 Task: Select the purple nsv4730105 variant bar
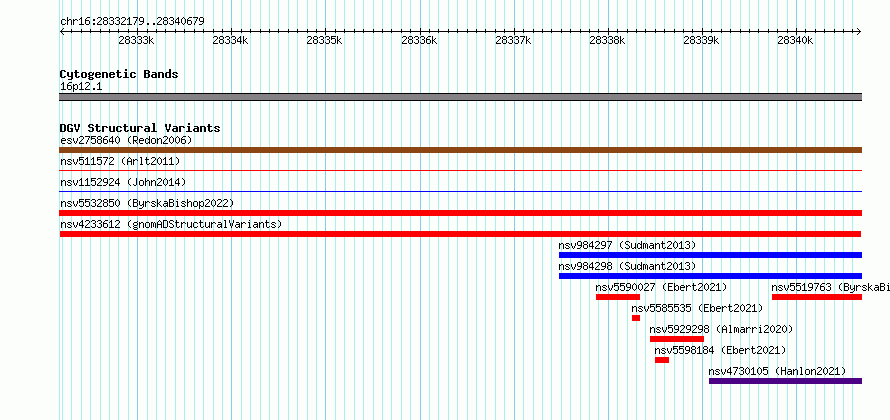coord(786,381)
